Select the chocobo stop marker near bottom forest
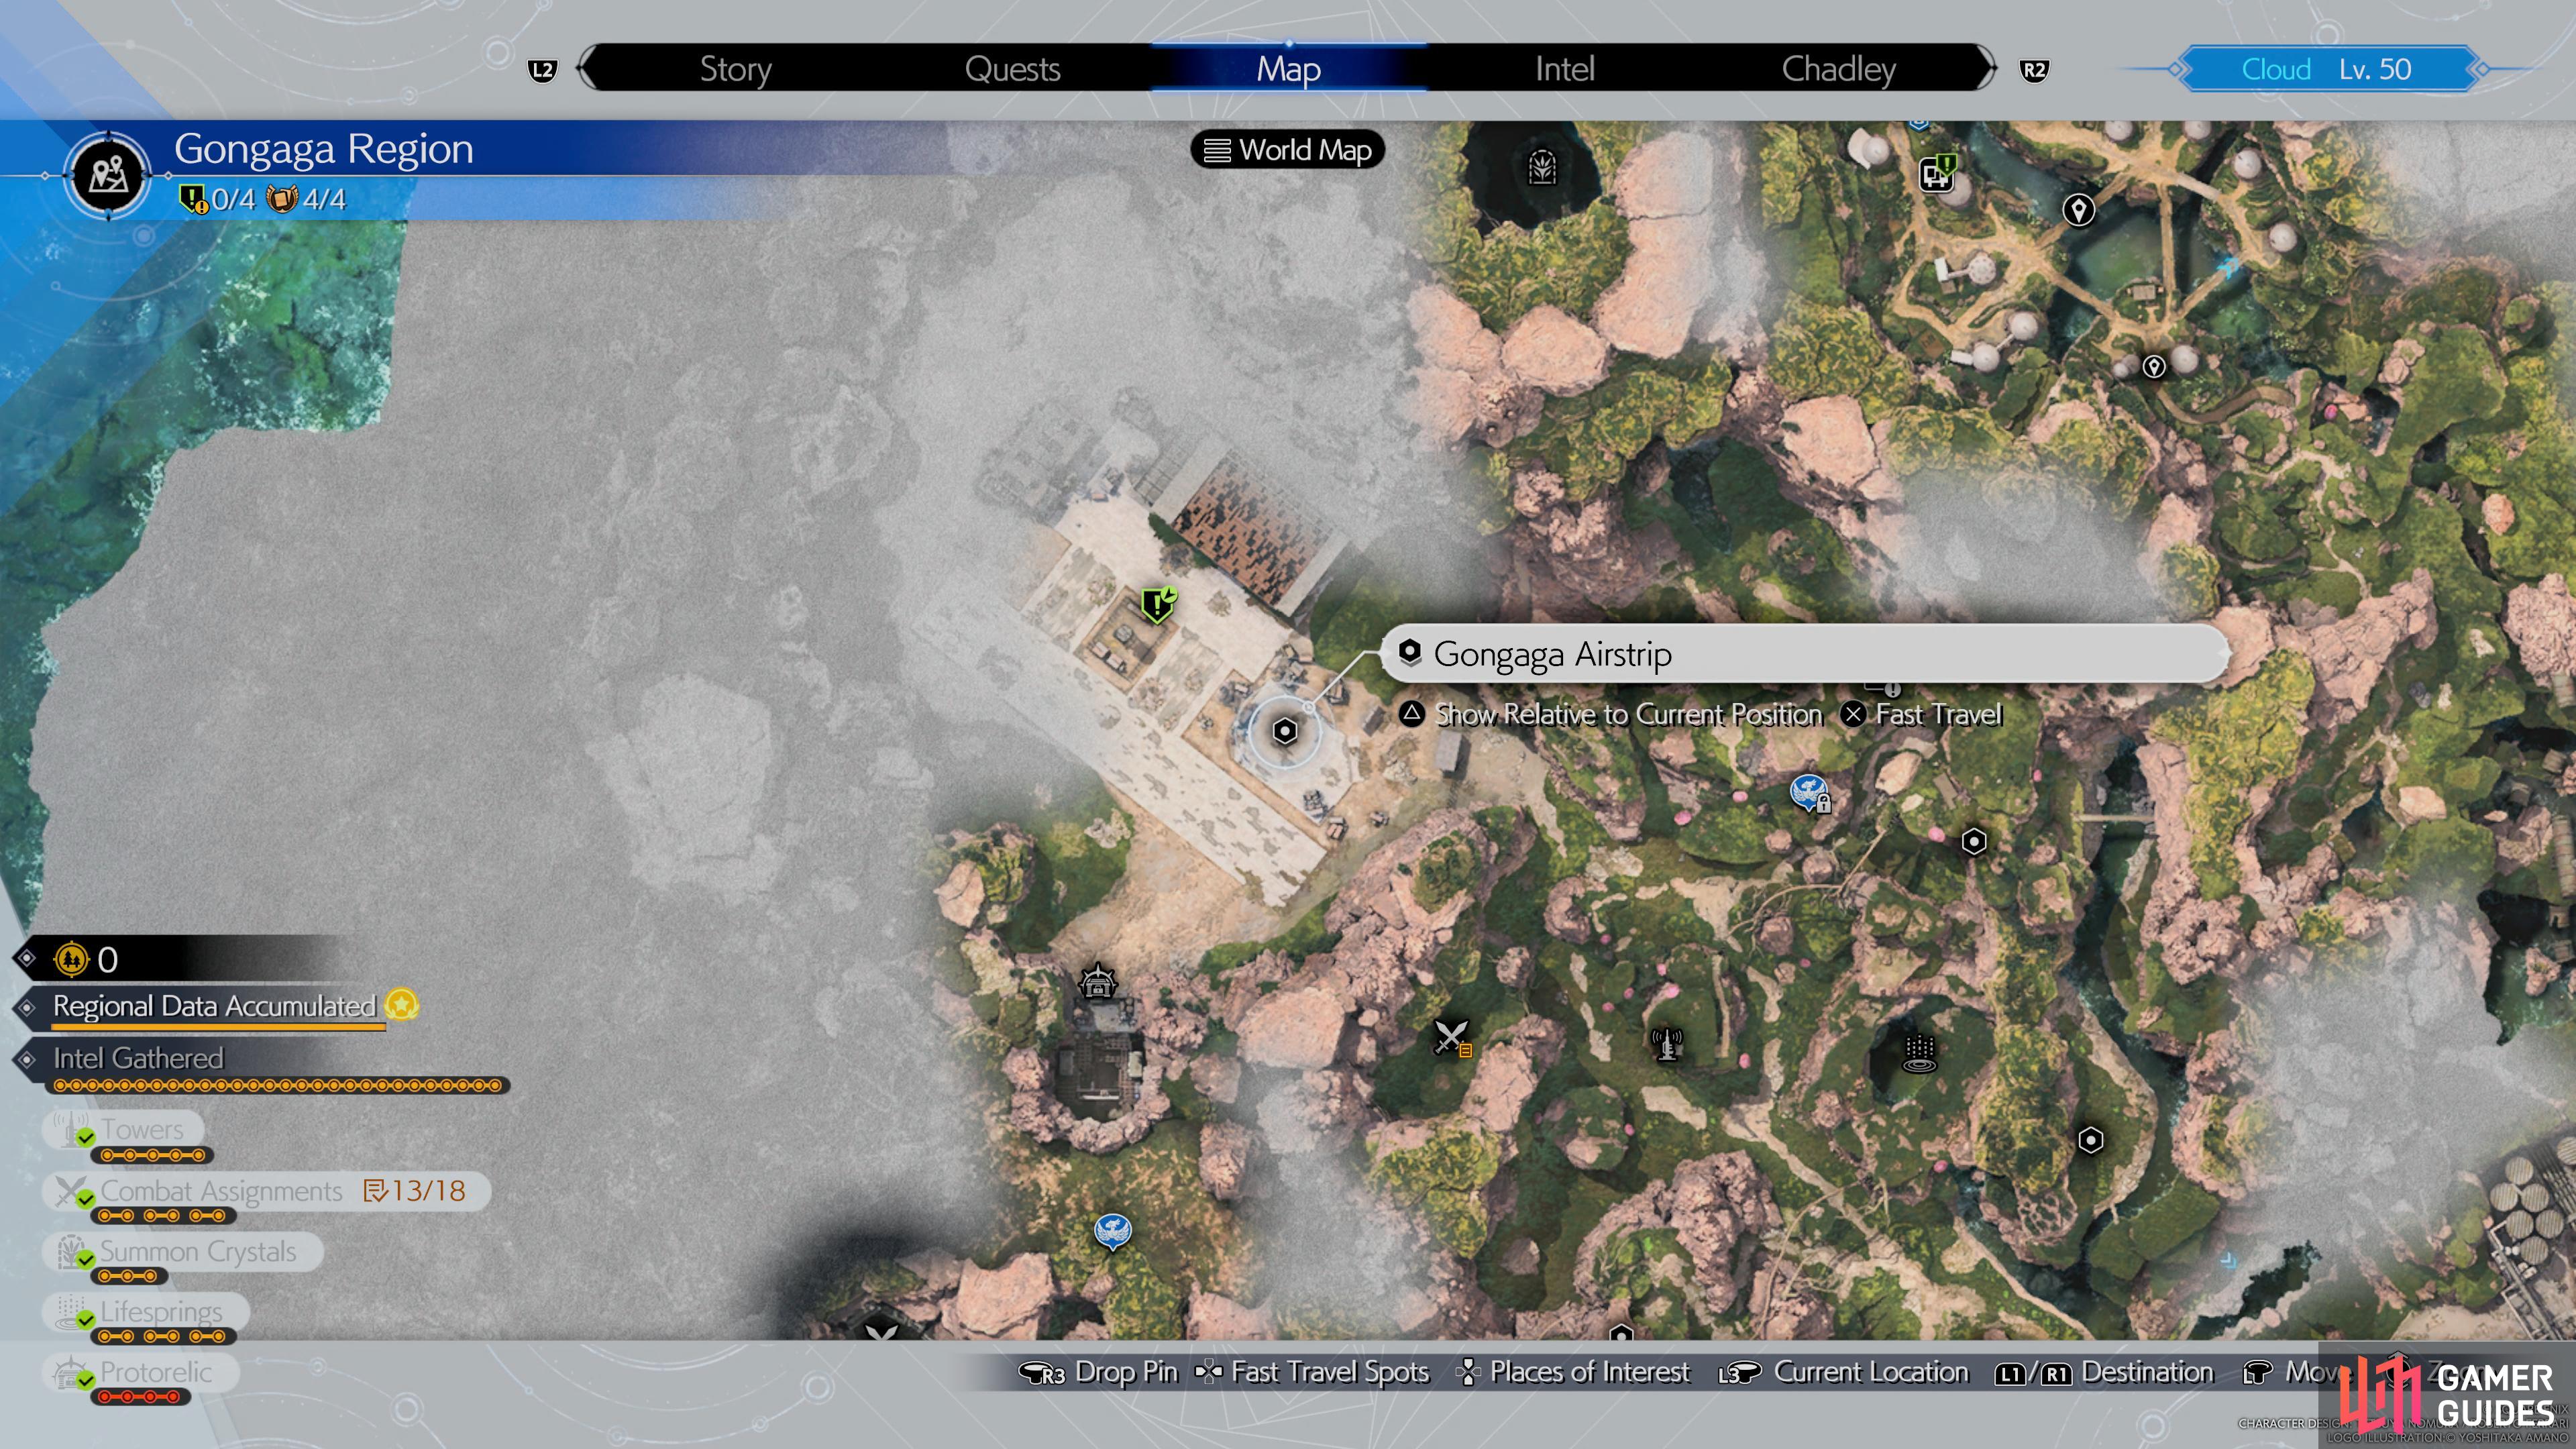 click(1112, 1232)
